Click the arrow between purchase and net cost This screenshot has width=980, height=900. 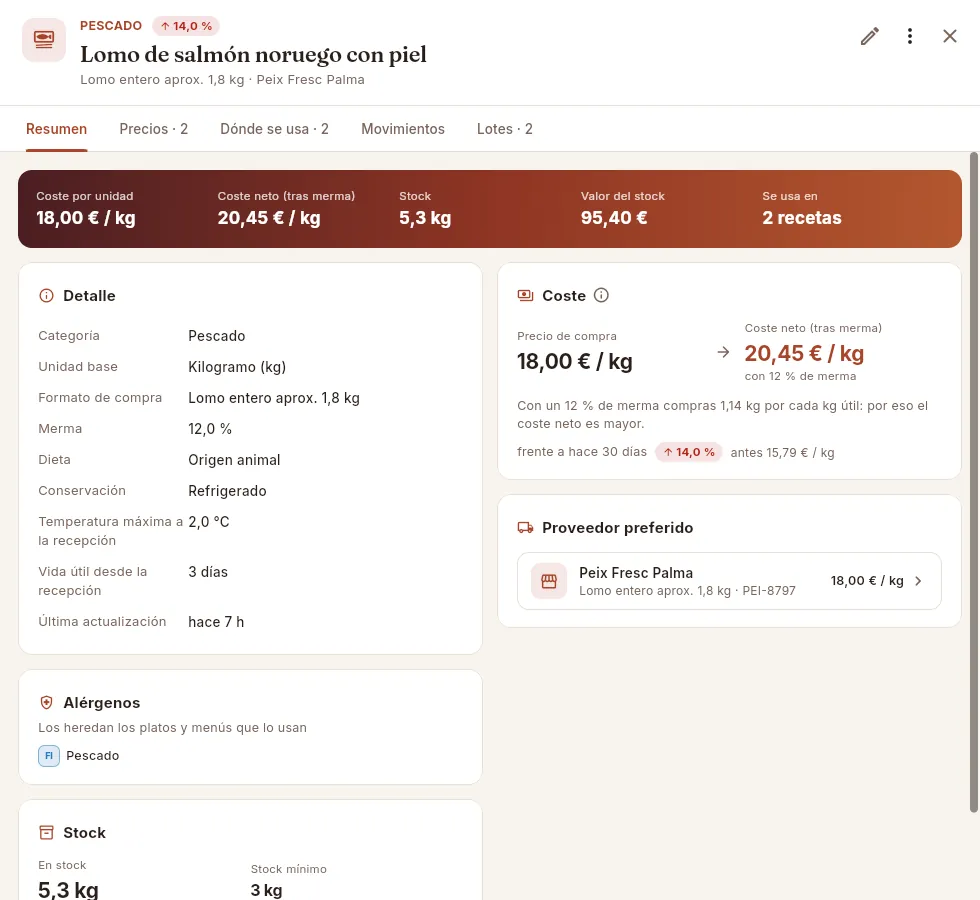point(723,352)
